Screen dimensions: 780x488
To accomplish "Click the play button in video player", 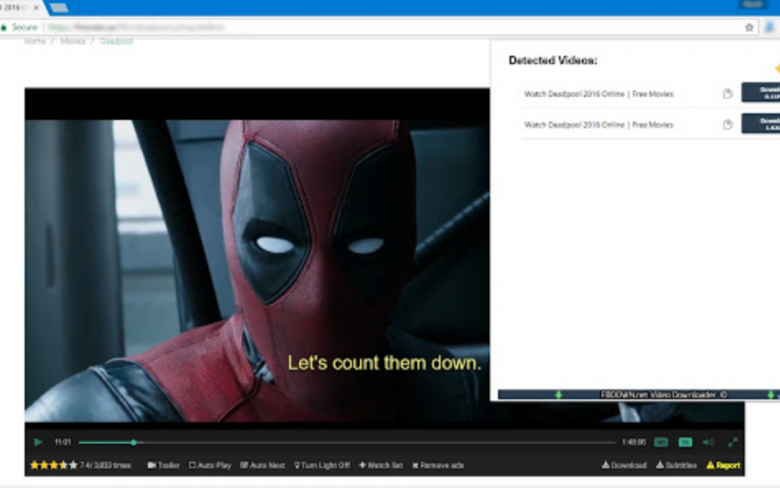I will tap(38, 442).
